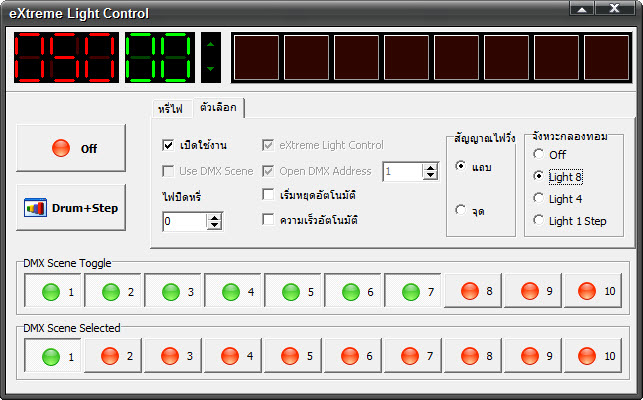Toggle DMX Scene Toggle button 10

(x=593, y=291)
